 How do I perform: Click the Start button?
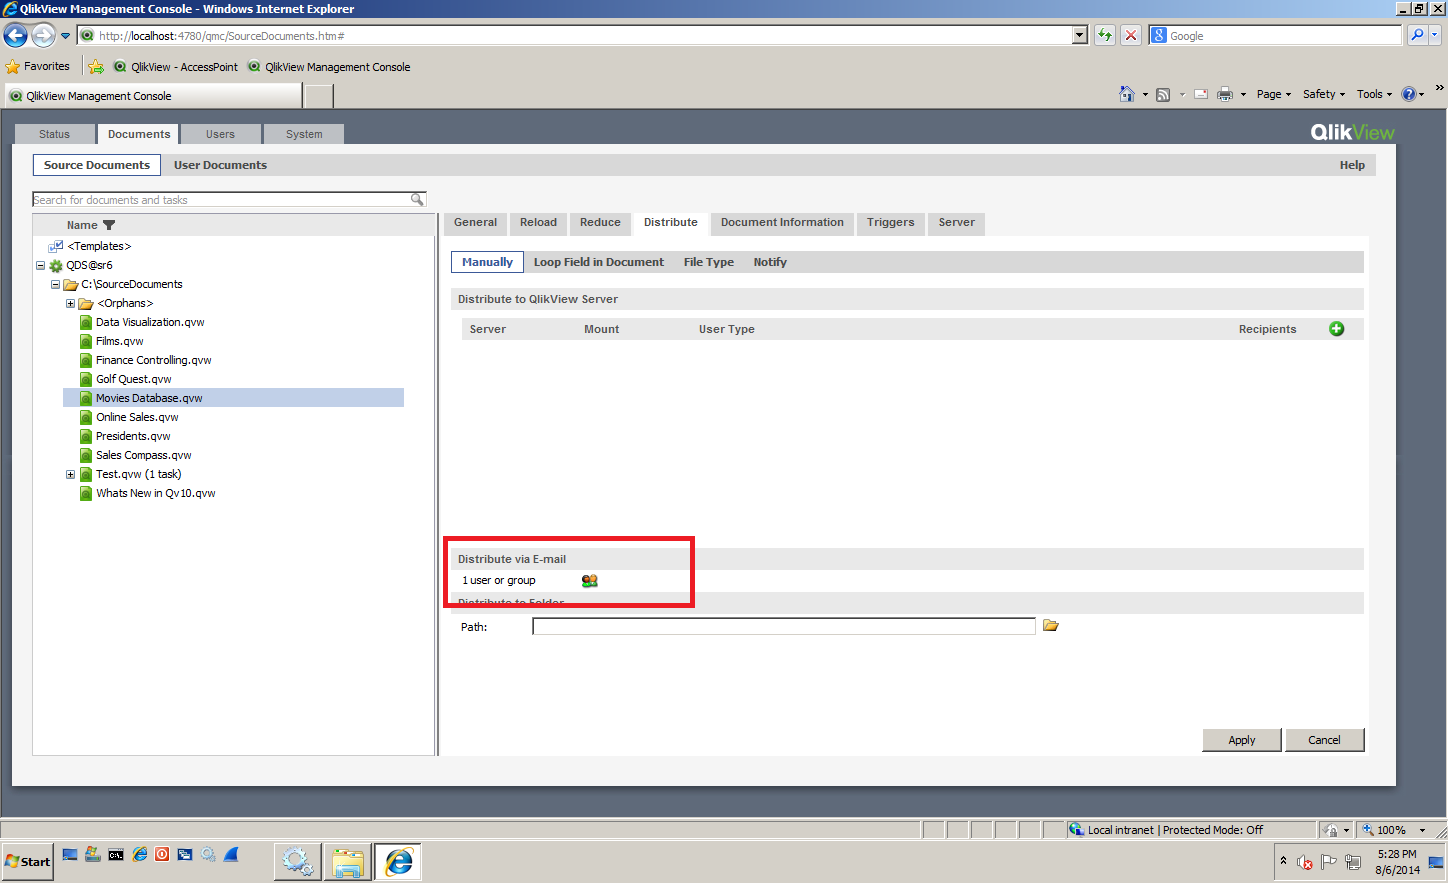tap(27, 861)
